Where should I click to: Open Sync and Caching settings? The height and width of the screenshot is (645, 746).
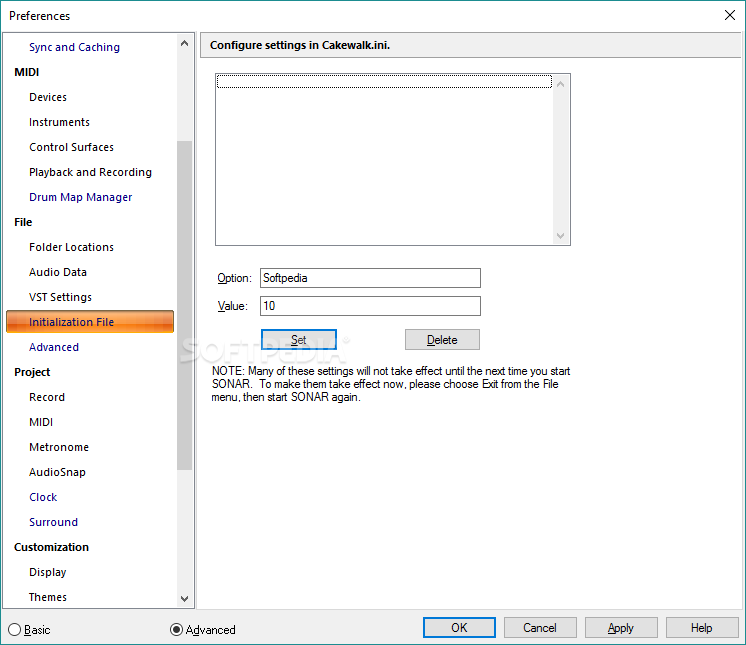tap(74, 47)
